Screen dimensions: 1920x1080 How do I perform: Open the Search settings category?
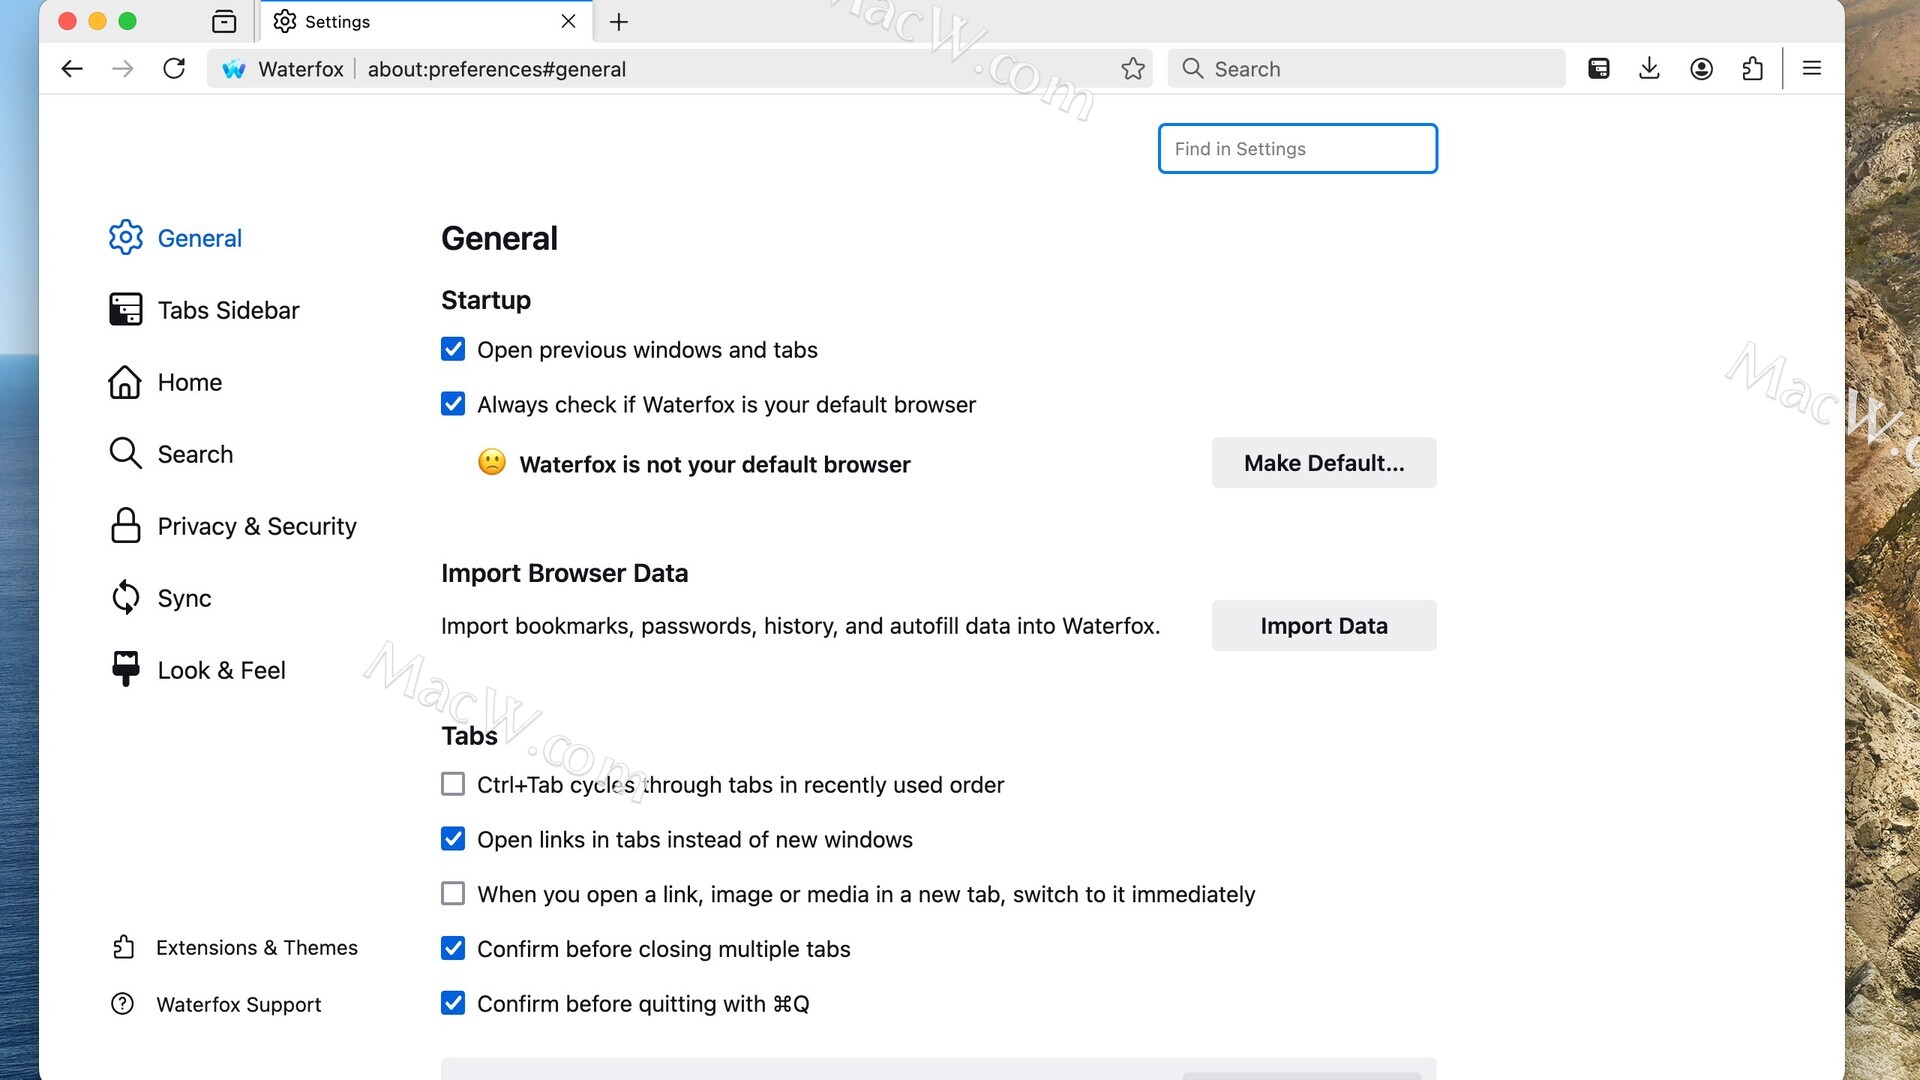(x=195, y=454)
